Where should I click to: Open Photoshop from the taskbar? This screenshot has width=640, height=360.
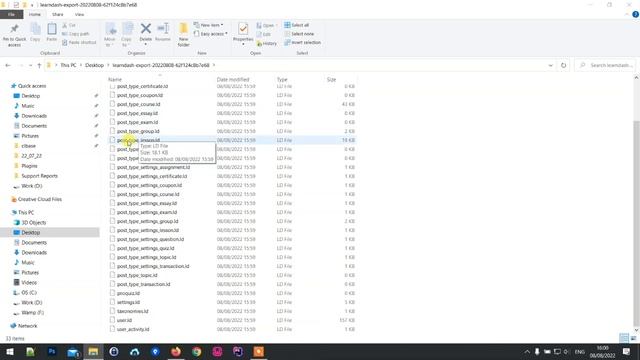pos(52,351)
